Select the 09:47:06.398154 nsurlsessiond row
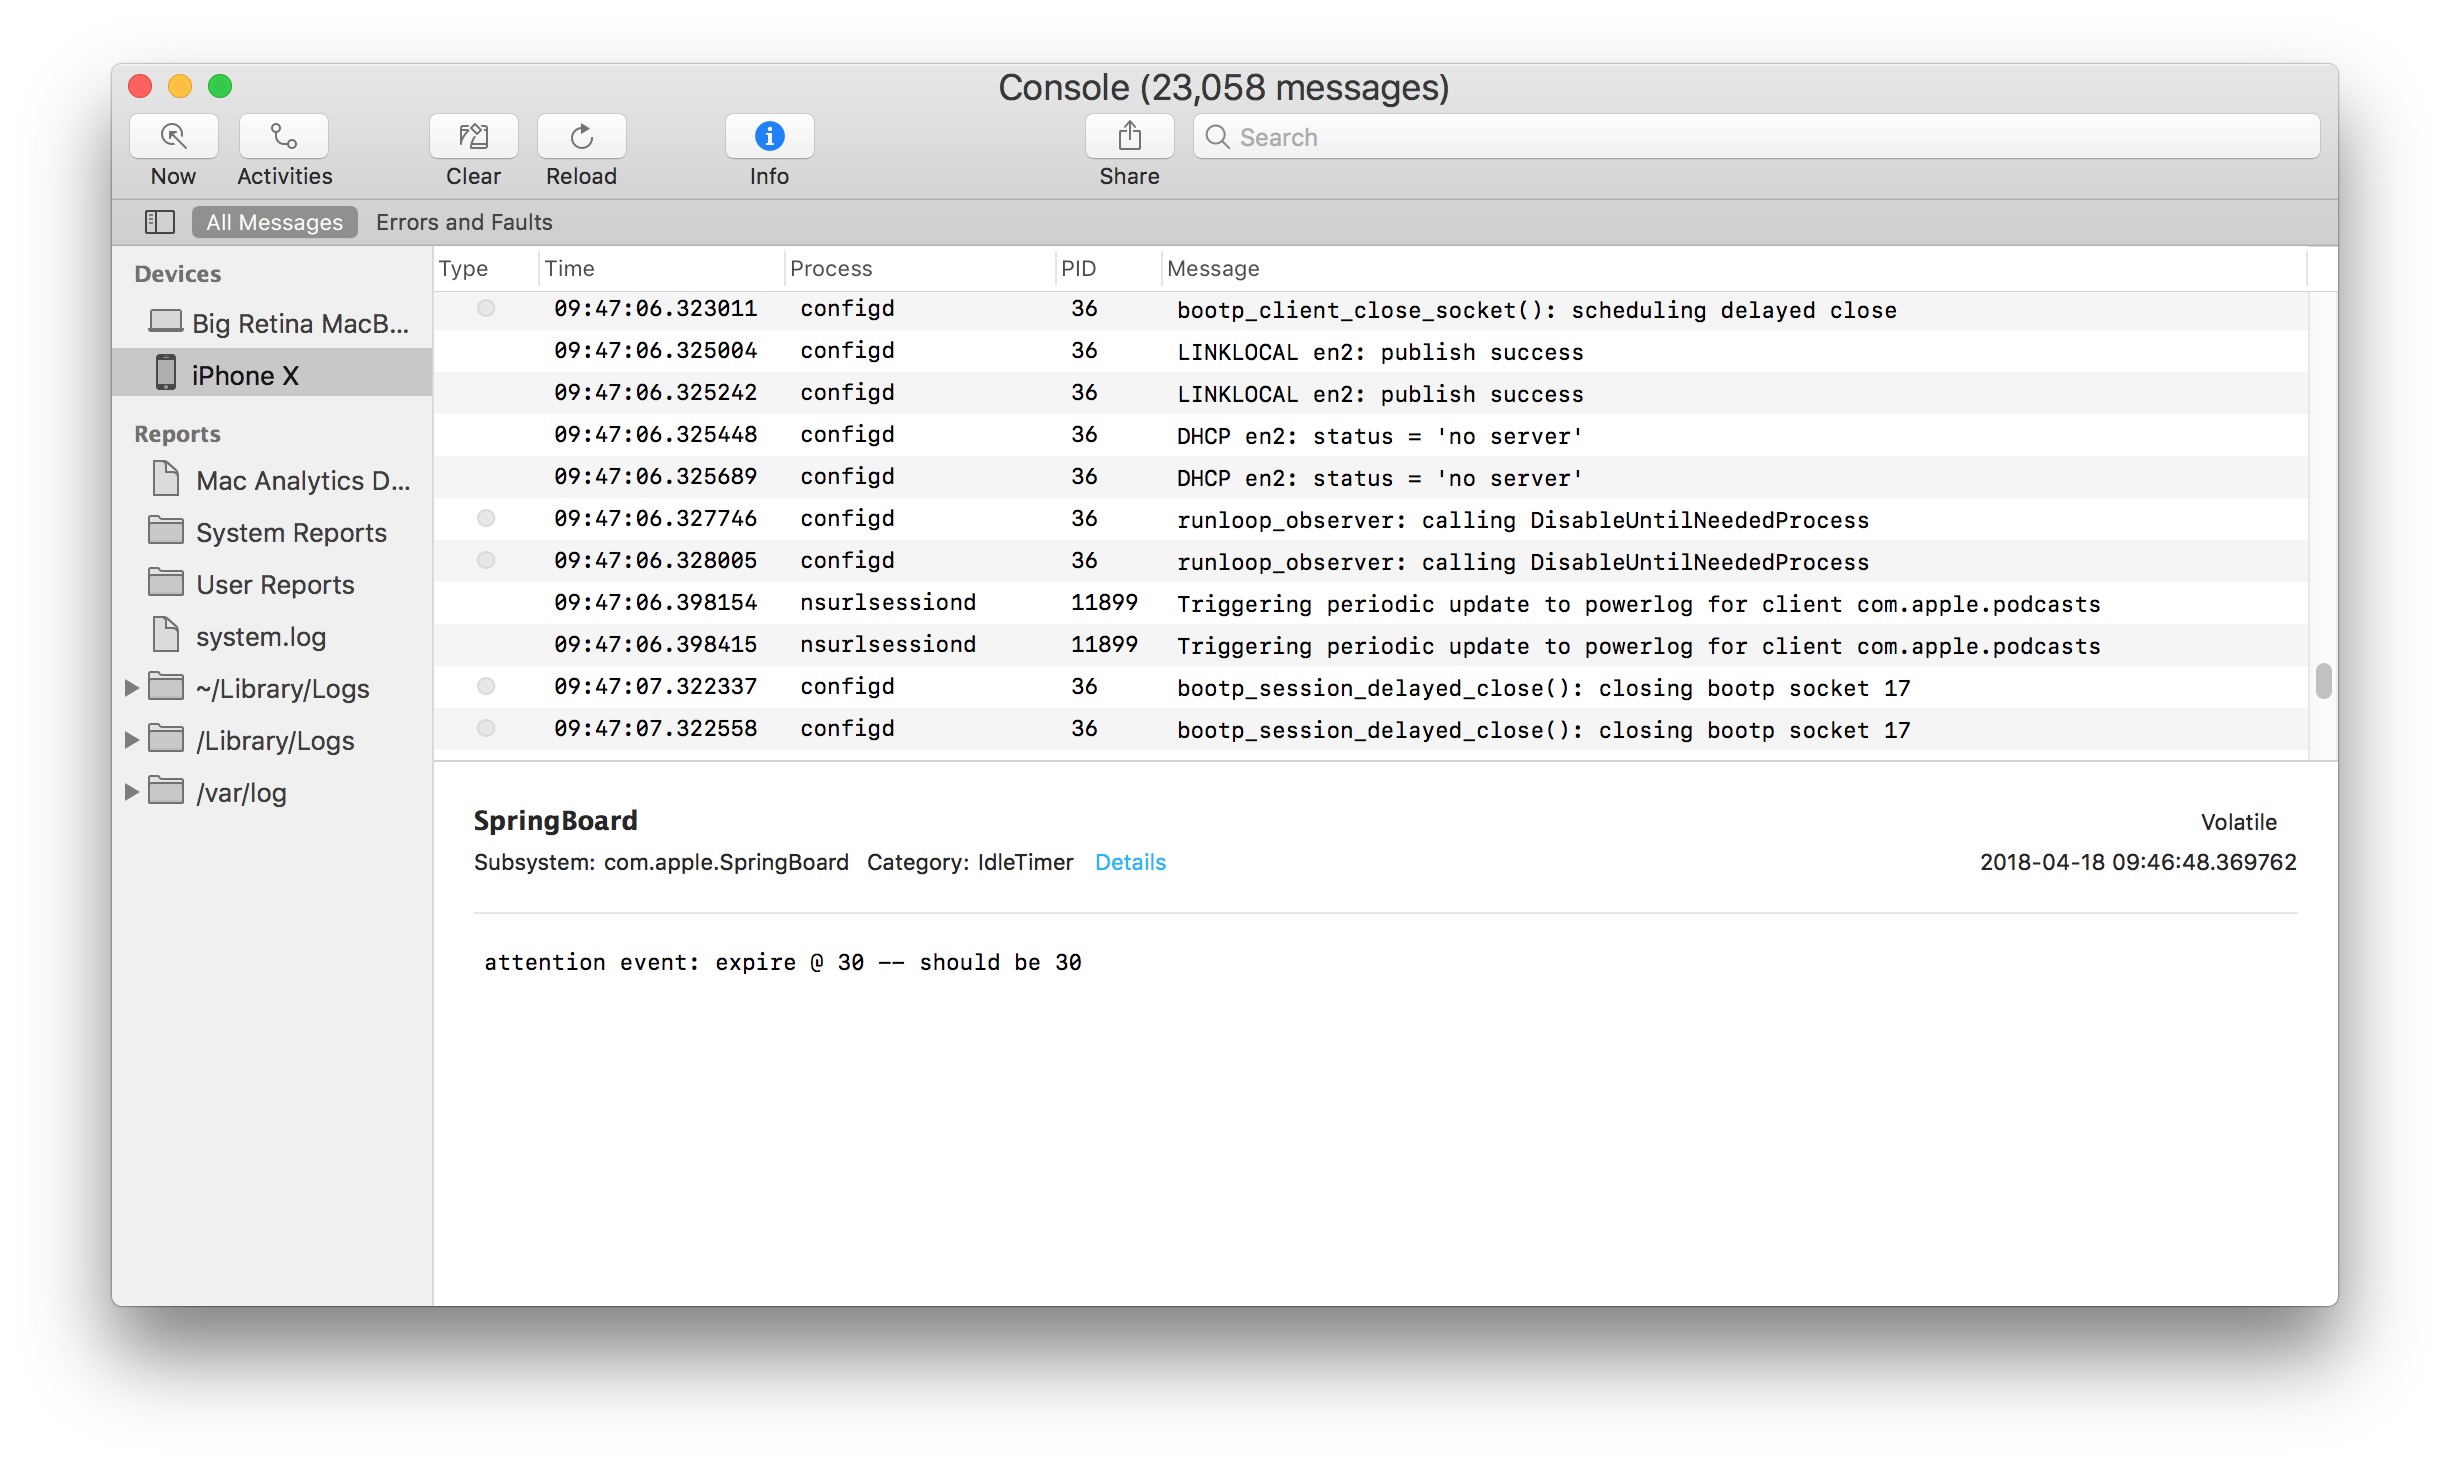Viewport: 2450px width, 1466px height. pyautogui.click(x=1371, y=603)
